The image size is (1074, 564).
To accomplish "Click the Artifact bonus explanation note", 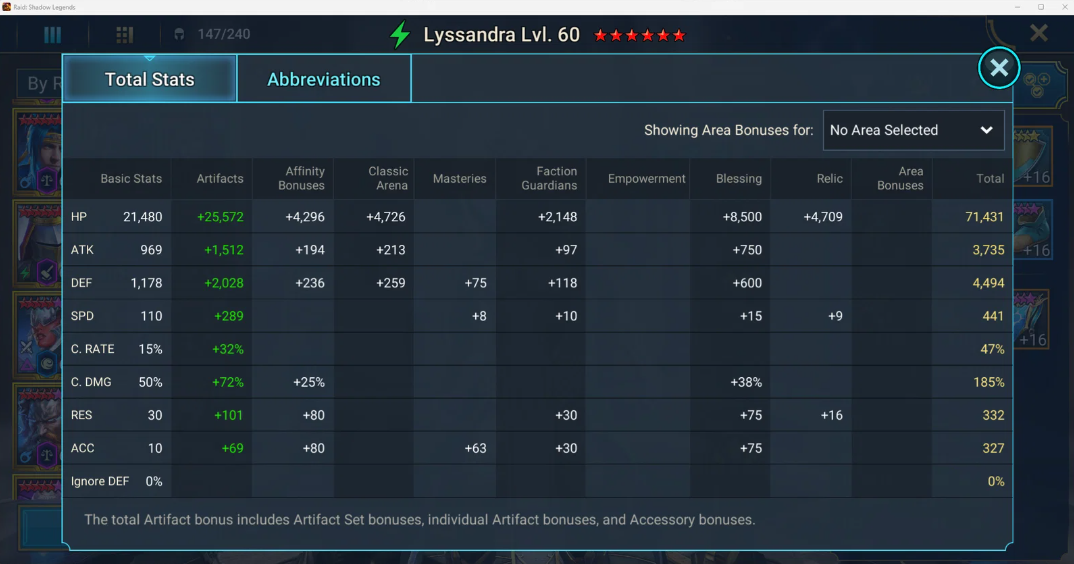I will 419,519.
